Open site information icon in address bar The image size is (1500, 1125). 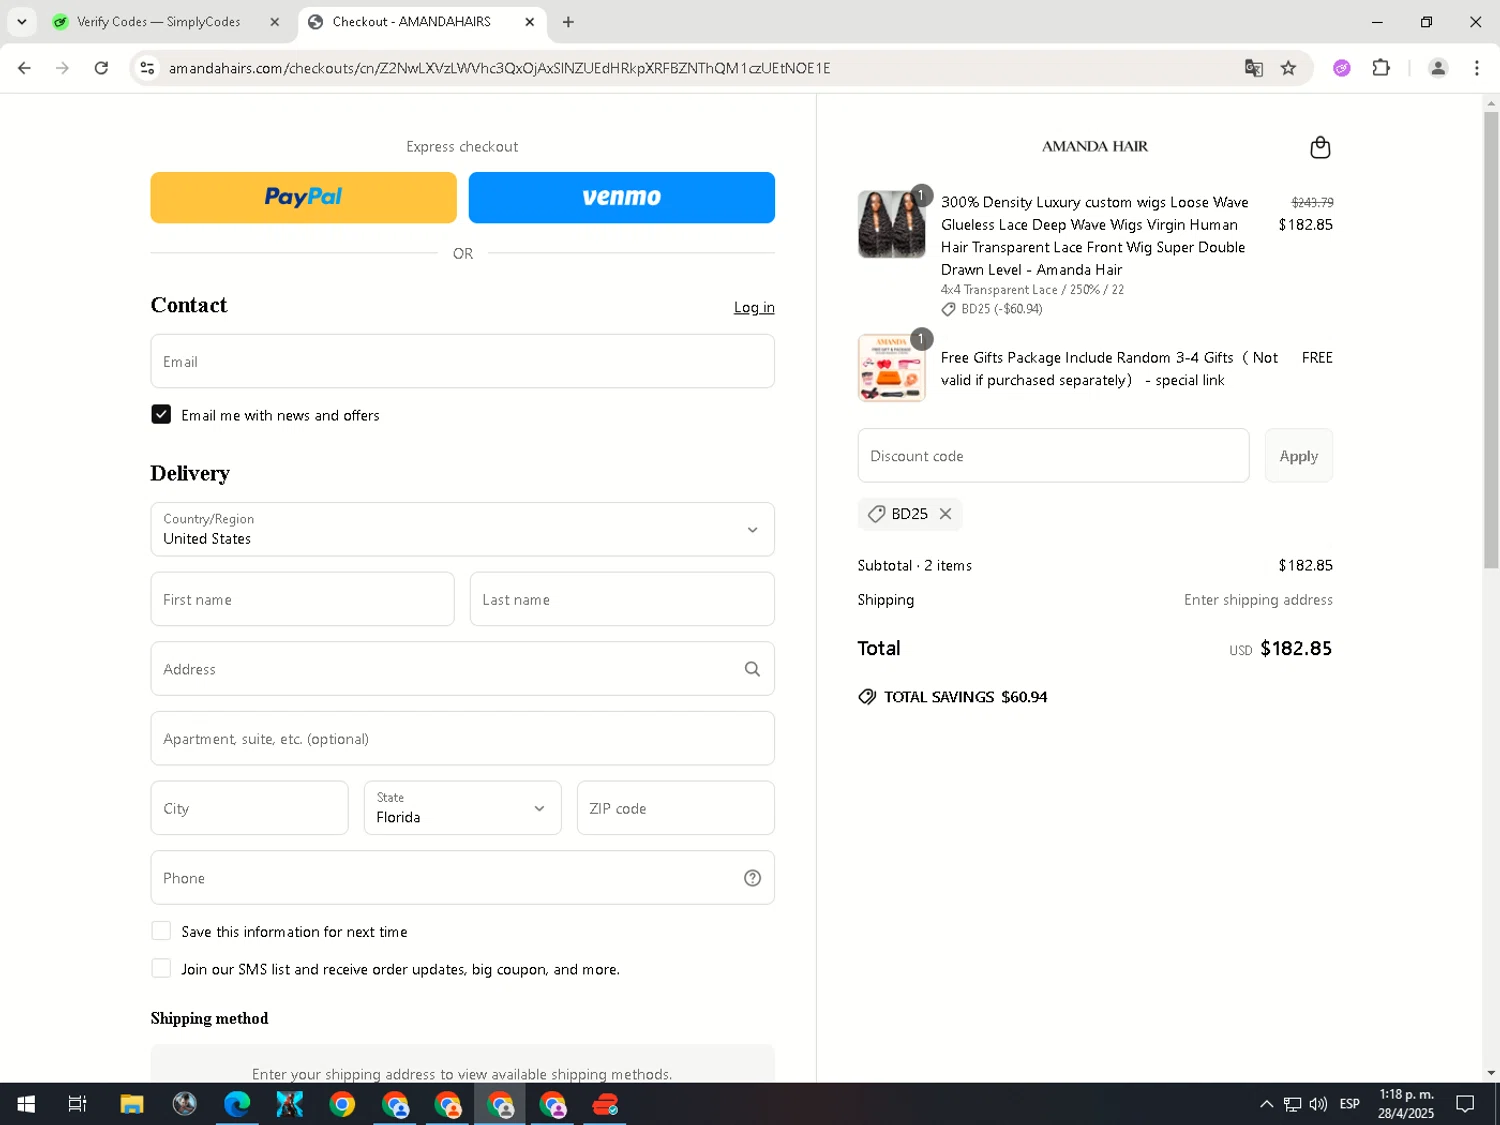click(x=147, y=68)
